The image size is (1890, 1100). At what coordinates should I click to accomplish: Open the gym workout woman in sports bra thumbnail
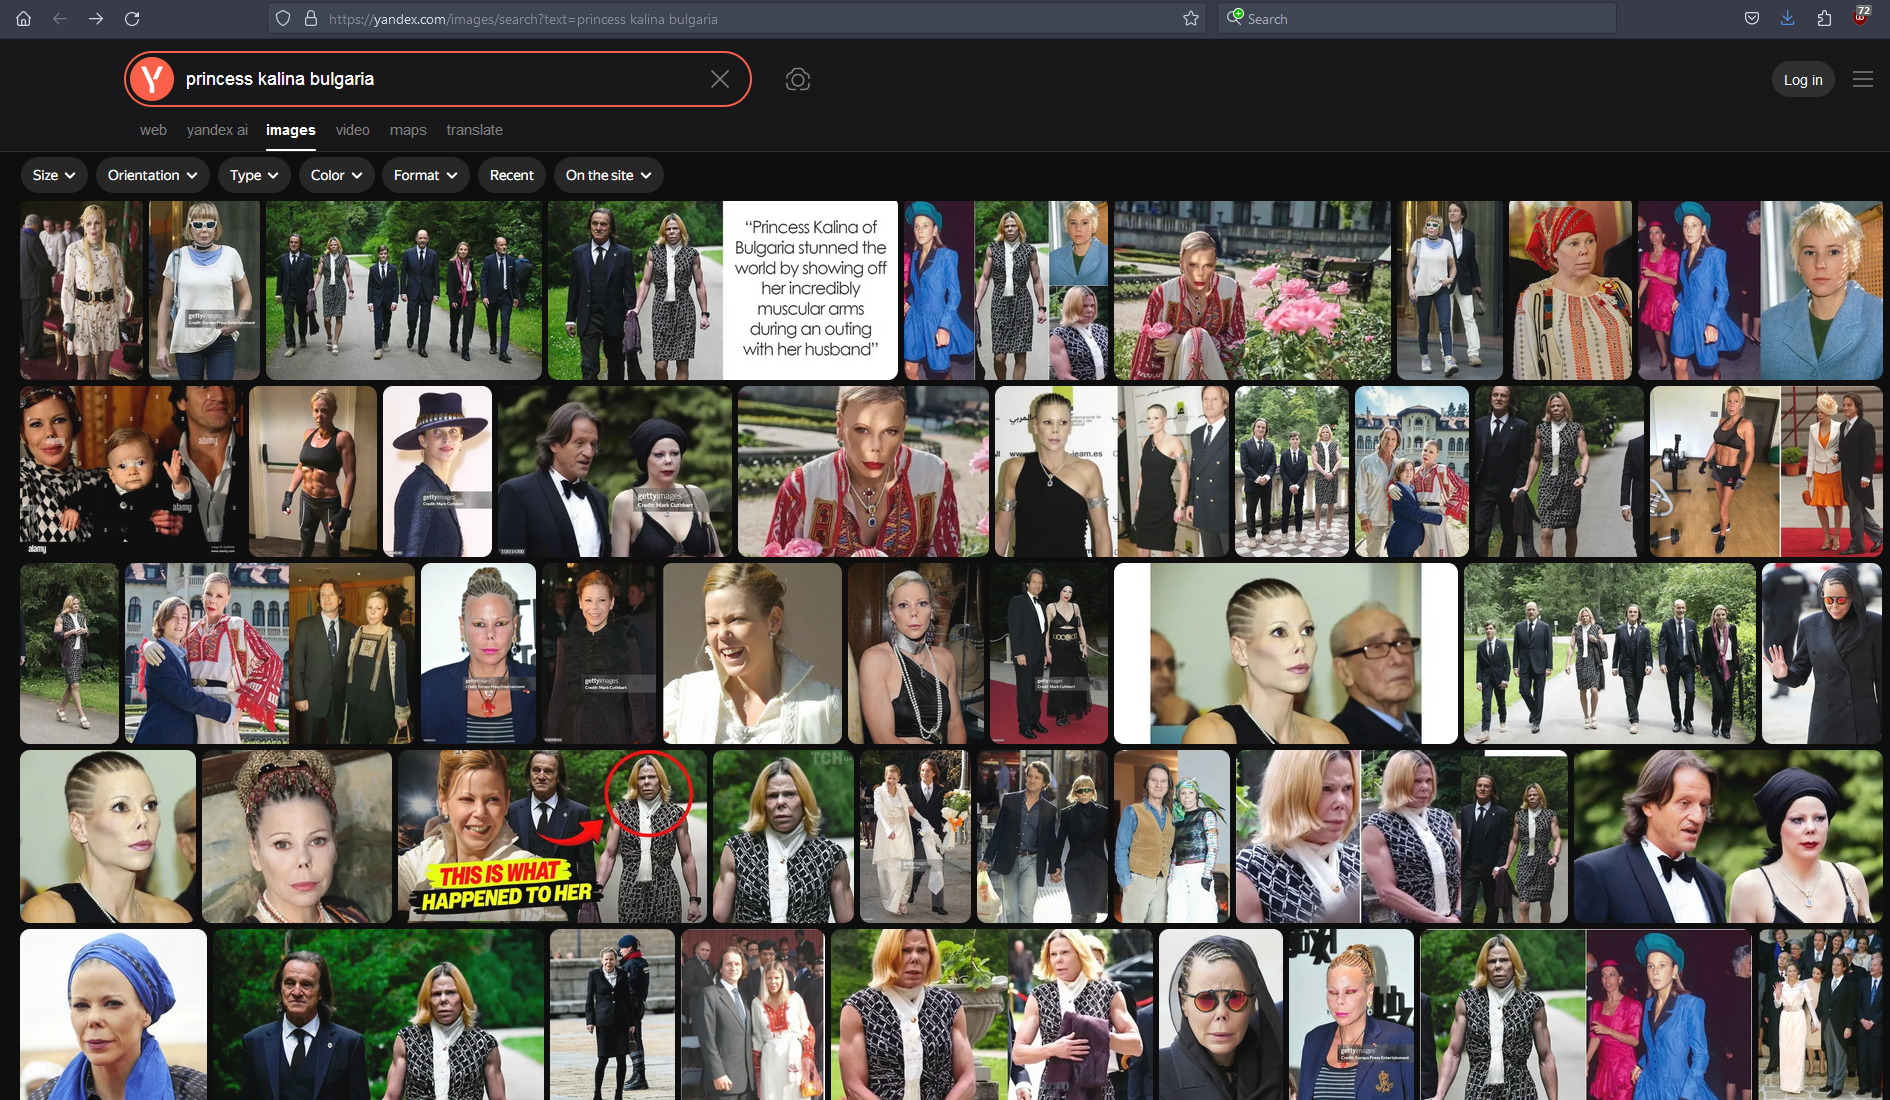click(313, 471)
